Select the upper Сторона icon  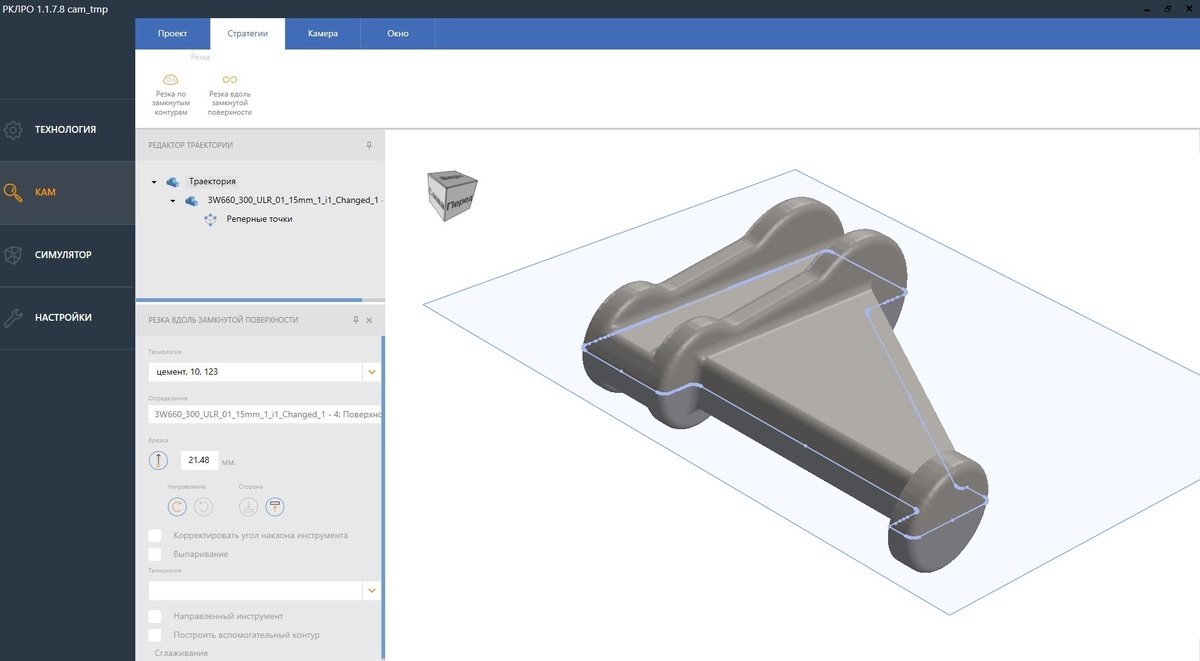tap(275, 507)
